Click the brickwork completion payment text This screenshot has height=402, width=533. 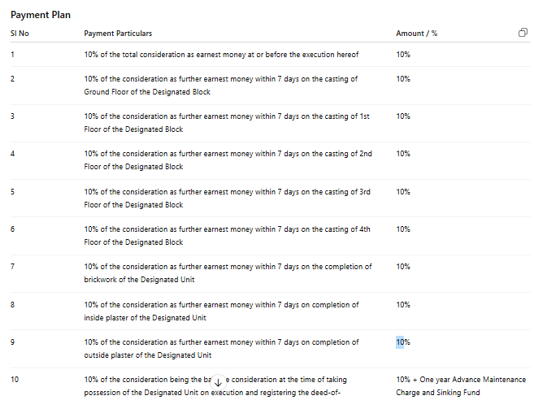tap(228, 273)
